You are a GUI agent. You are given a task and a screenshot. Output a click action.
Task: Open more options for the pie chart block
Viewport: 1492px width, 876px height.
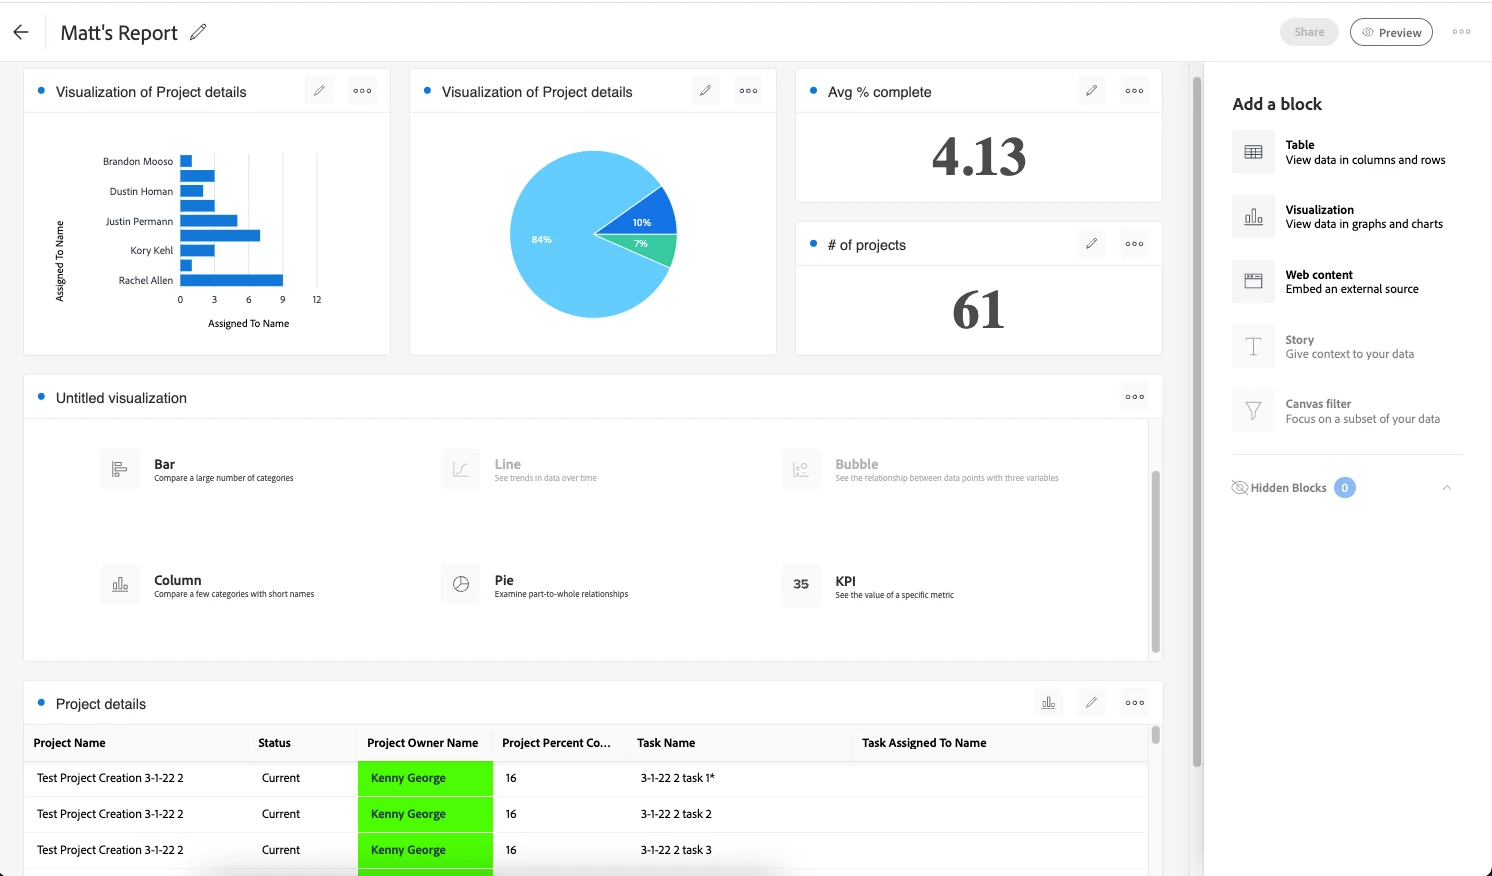click(x=748, y=91)
